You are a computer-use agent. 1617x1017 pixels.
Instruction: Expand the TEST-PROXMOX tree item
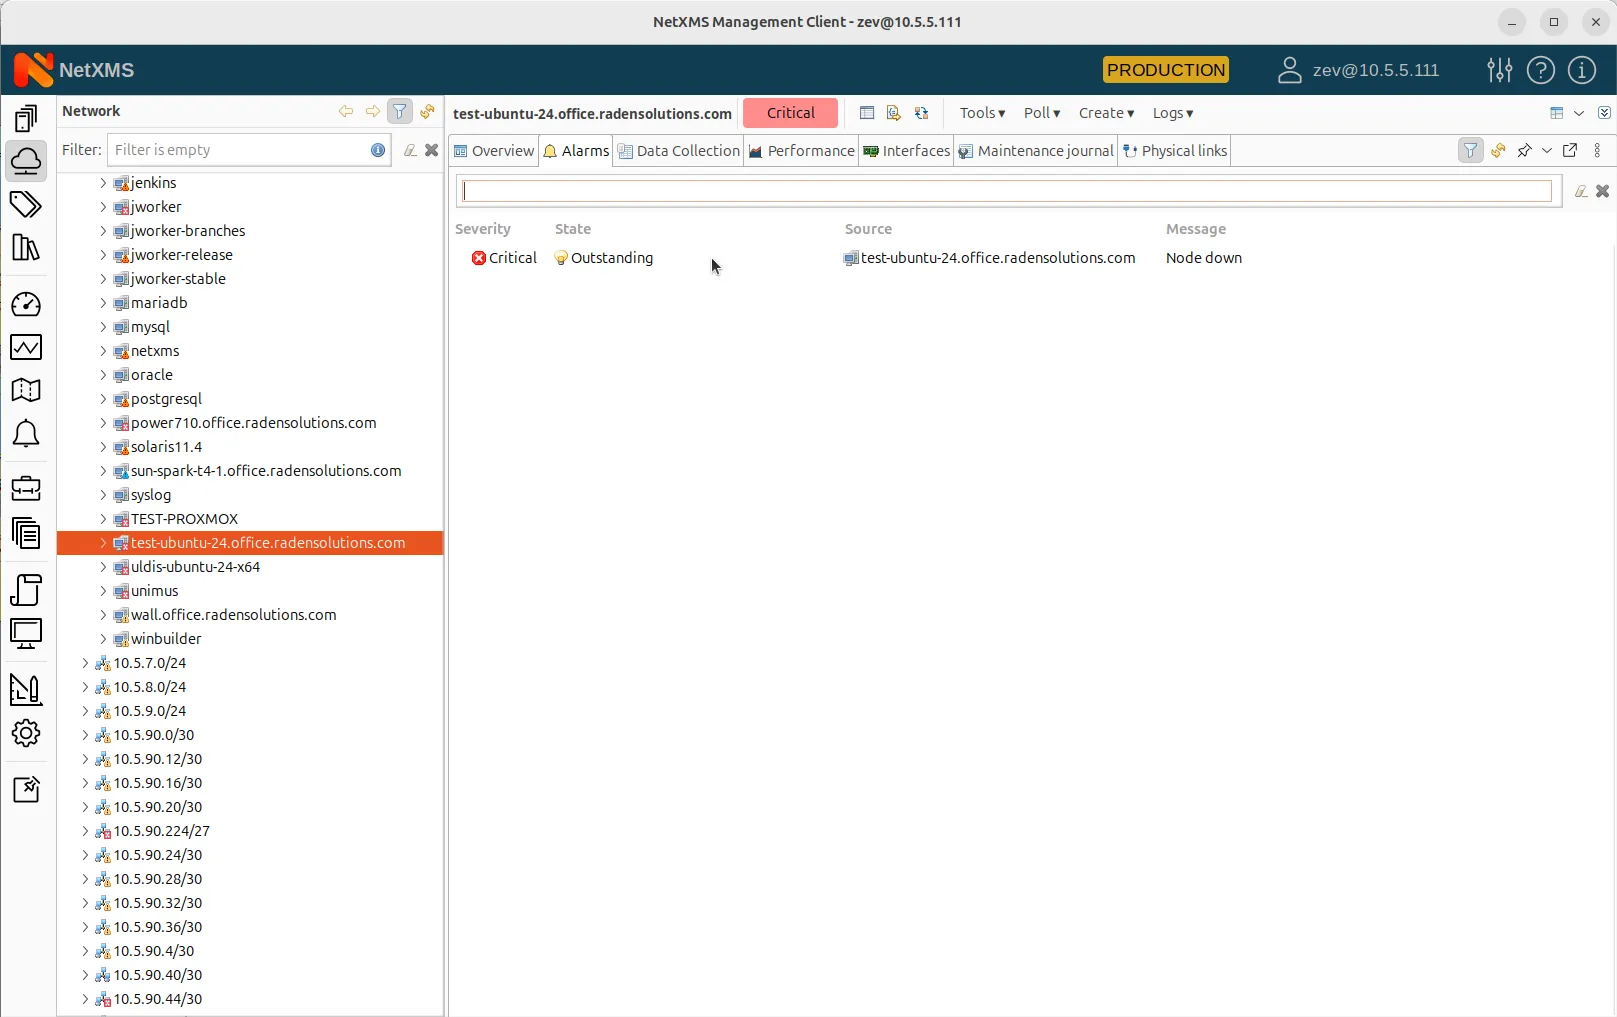(102, 518)
